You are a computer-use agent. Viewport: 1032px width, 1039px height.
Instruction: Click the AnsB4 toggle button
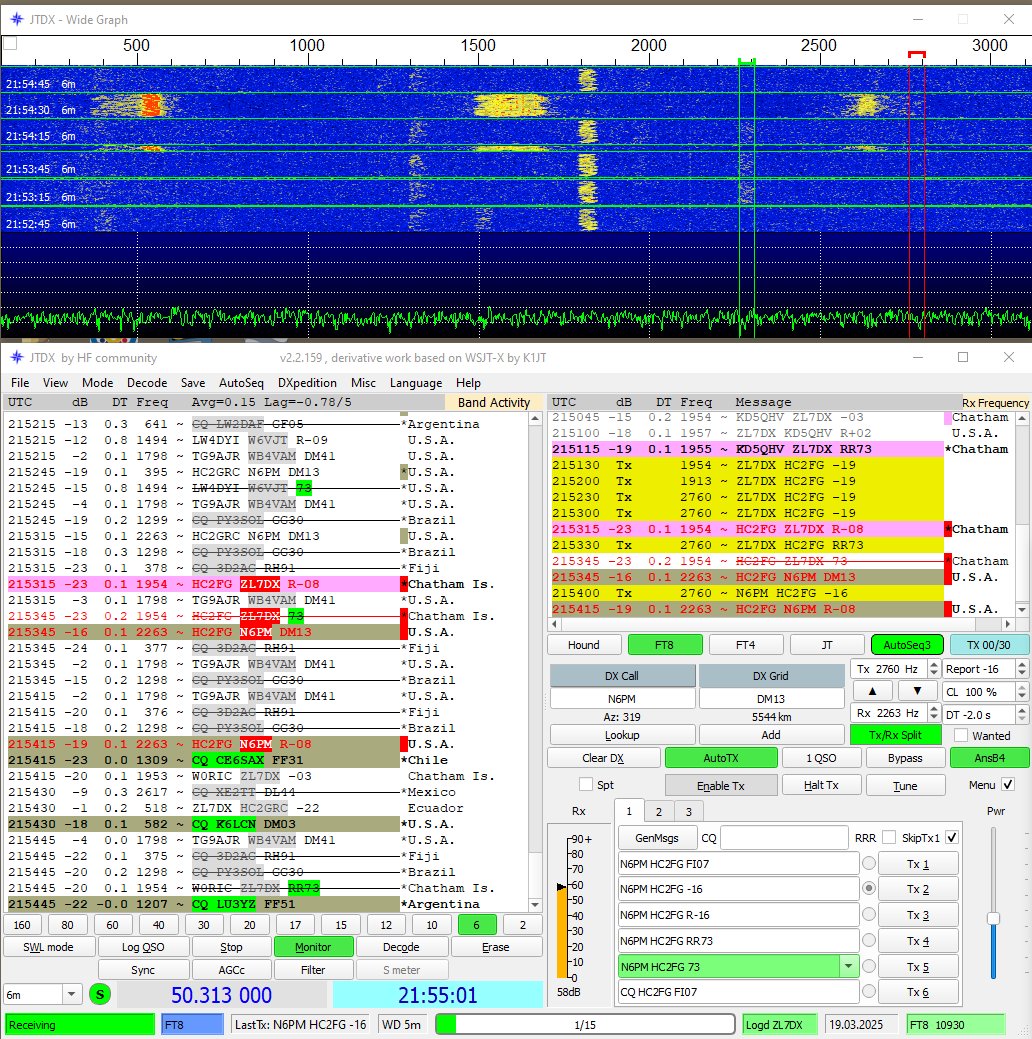pos(990,757)
